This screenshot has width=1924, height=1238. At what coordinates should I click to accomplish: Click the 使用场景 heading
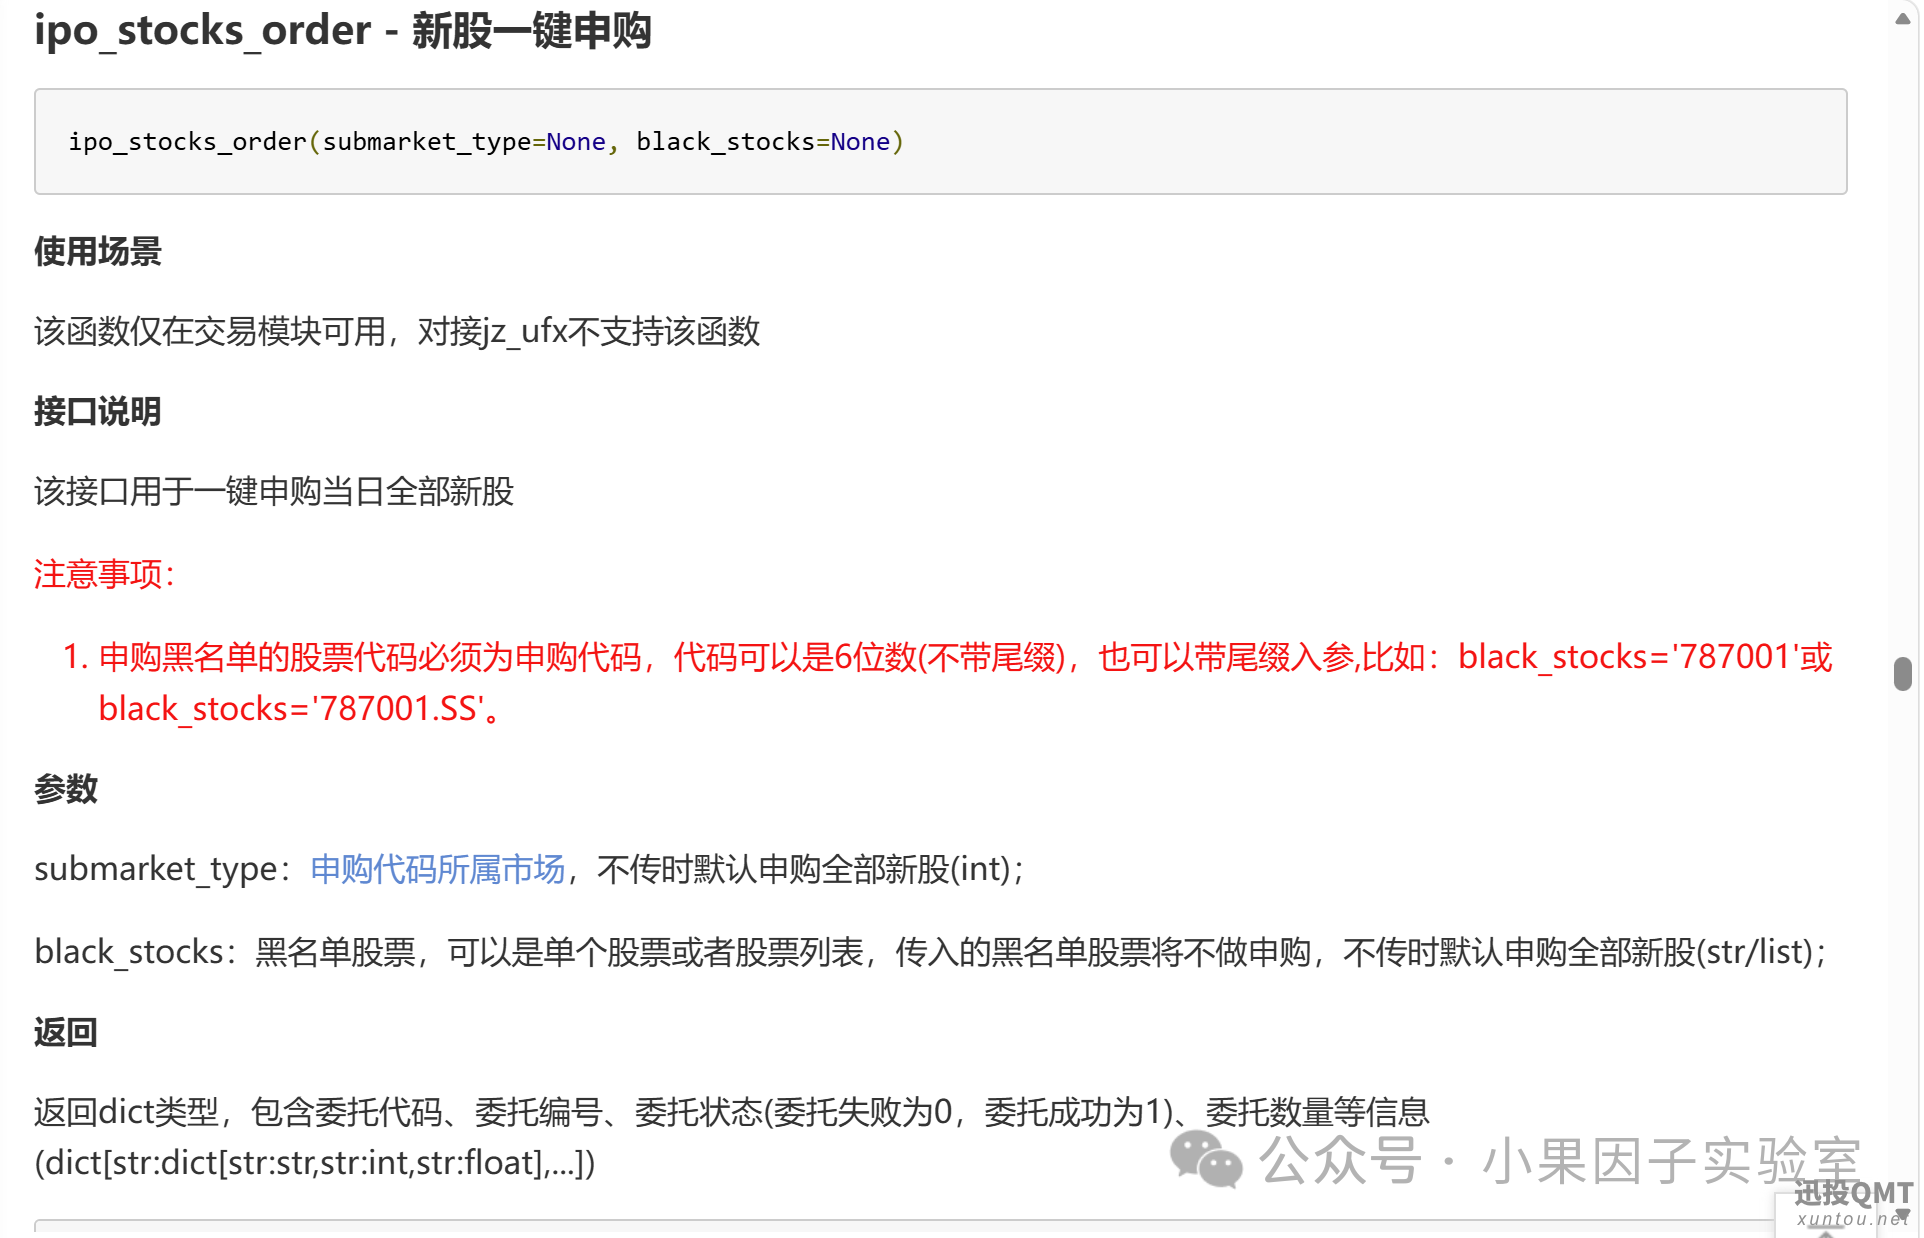[x=98, y=251]
